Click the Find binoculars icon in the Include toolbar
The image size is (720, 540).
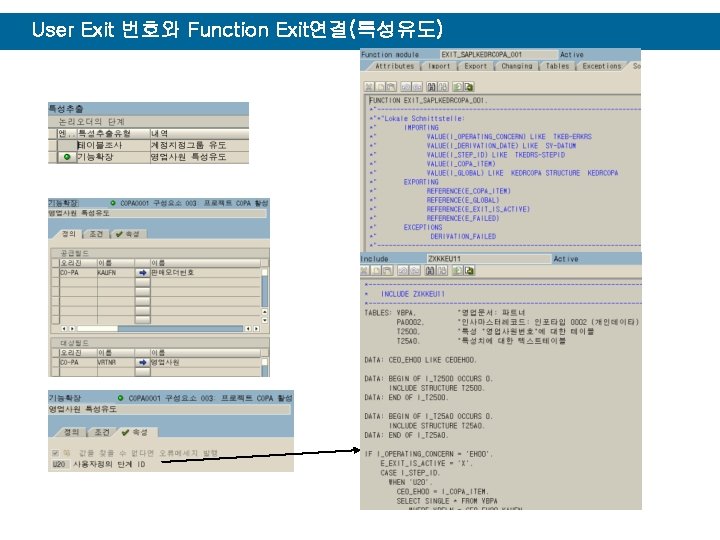pos(430,271)
